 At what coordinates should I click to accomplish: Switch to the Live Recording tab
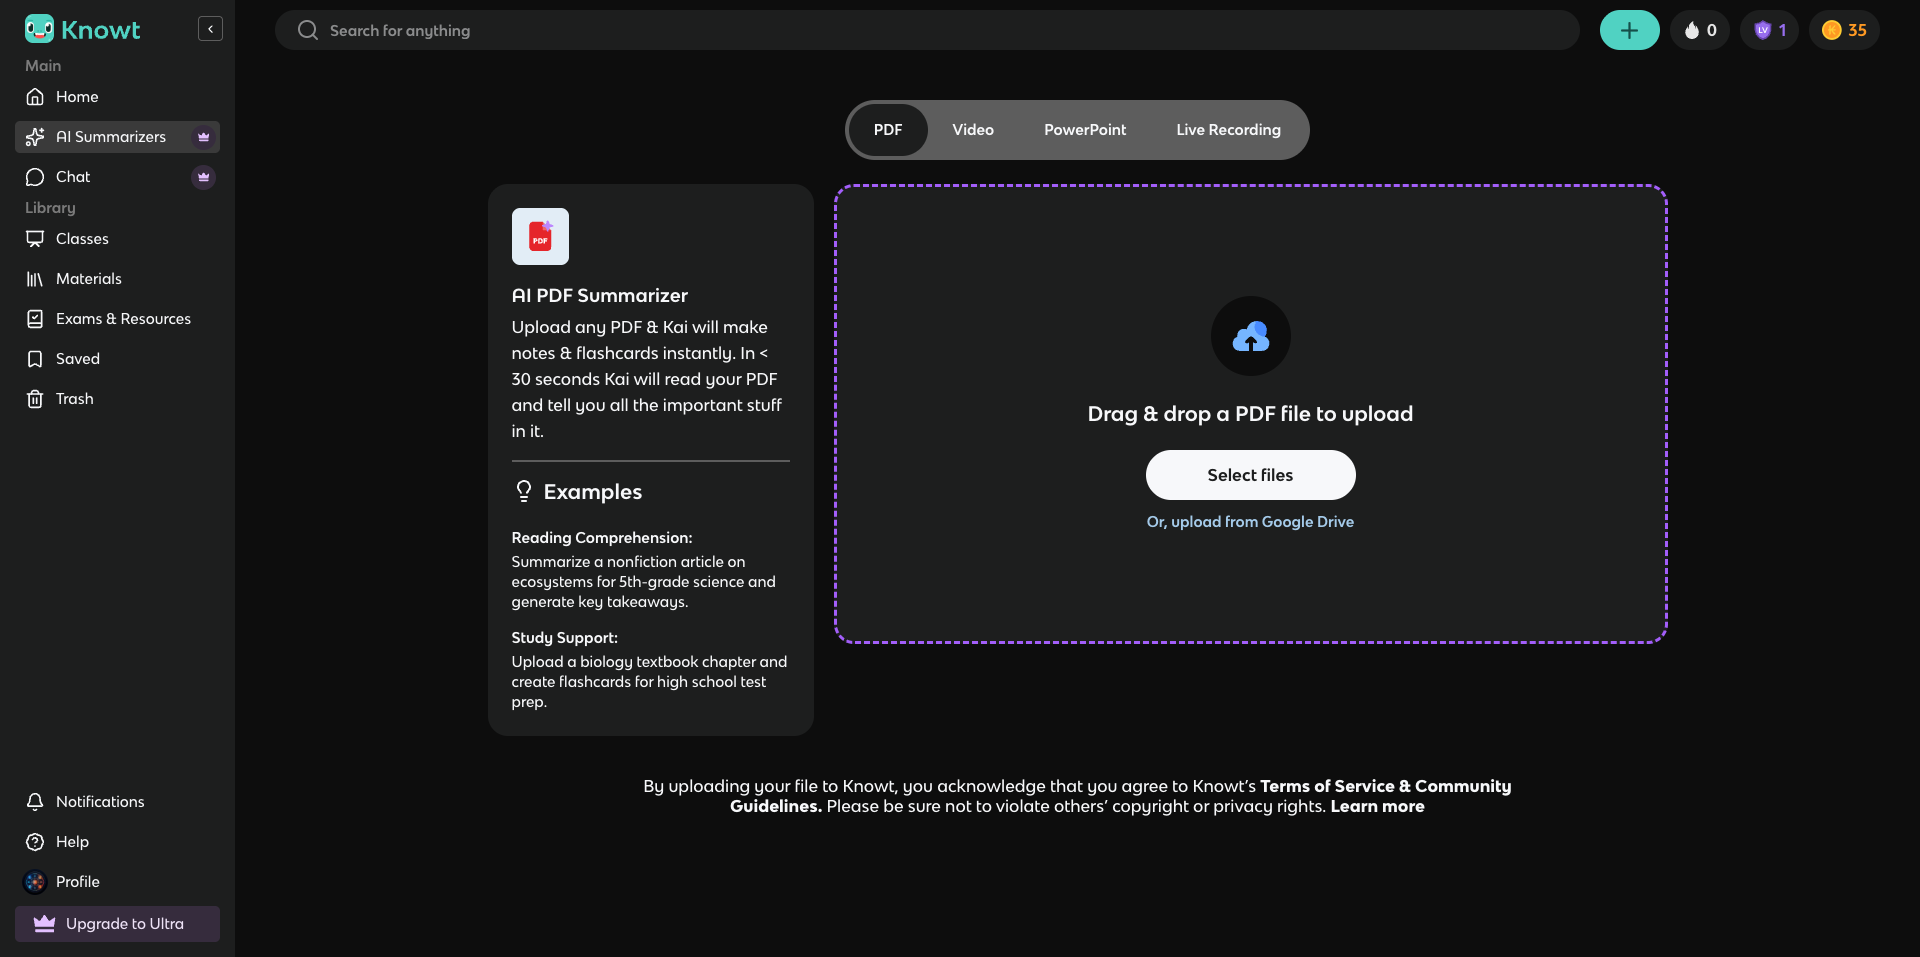click(x=1228, y=130)
